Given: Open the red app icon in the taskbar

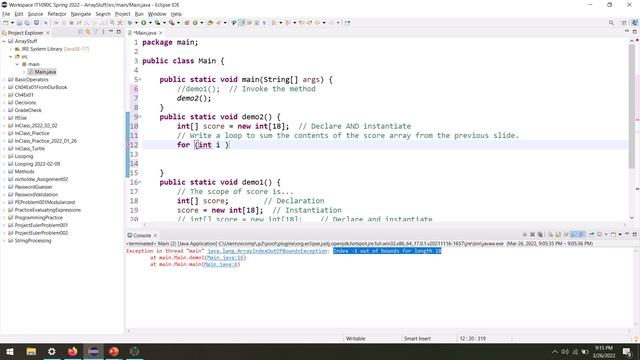Looking at the screenshot, I should [x=114, y=351].
